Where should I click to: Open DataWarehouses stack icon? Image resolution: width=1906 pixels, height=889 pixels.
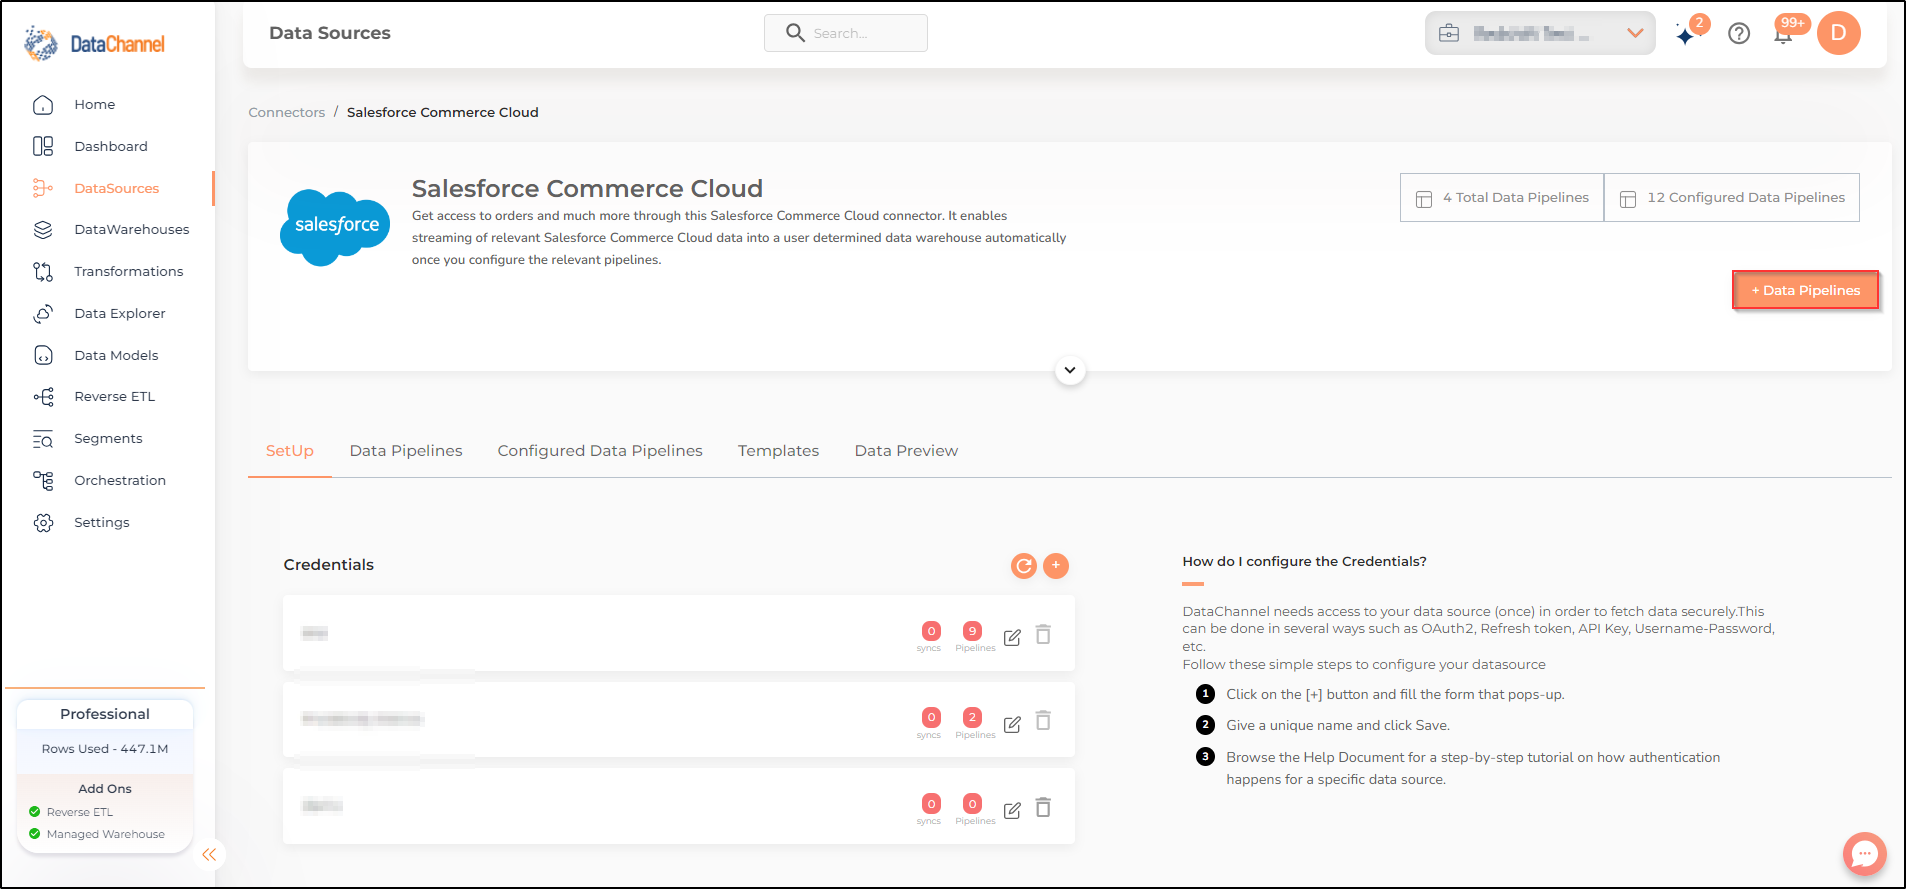click(43, 230)
